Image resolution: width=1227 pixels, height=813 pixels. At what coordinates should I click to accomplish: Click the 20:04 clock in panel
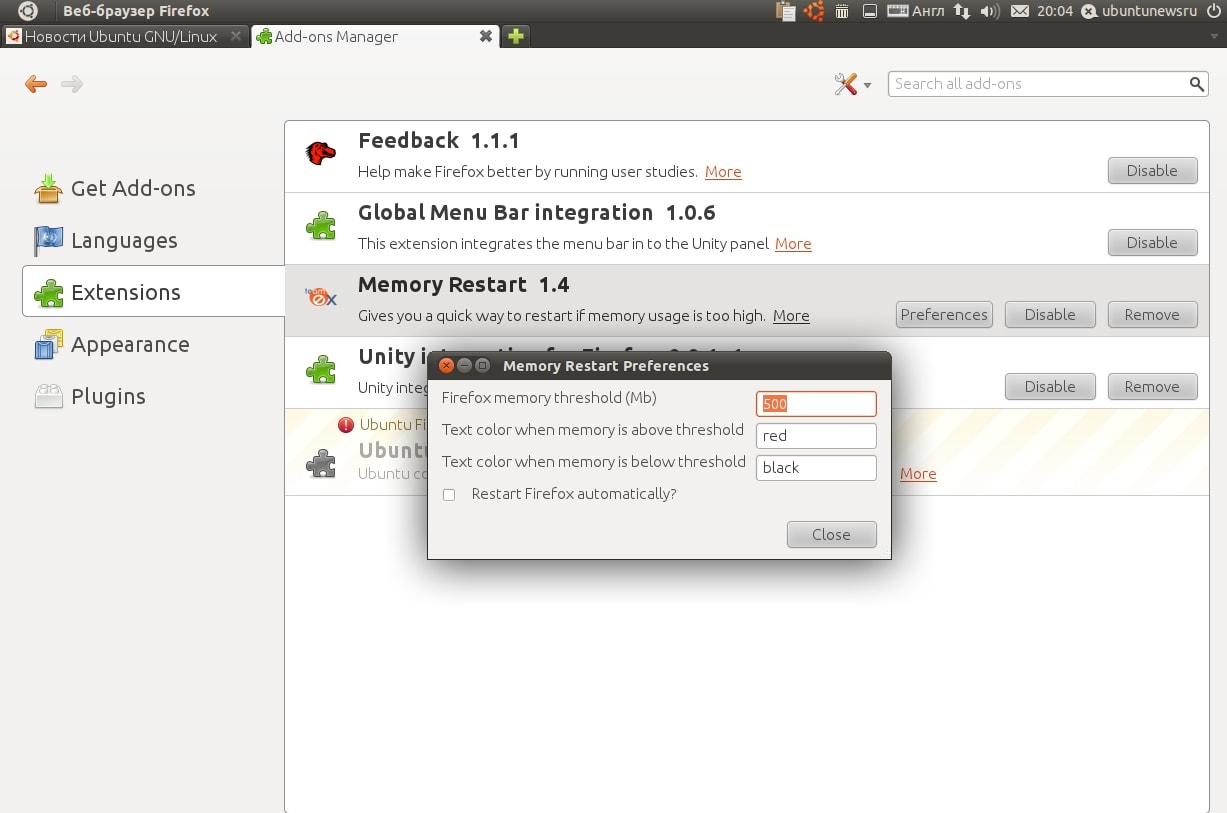pyautogui.click(x=1055, y=11)
